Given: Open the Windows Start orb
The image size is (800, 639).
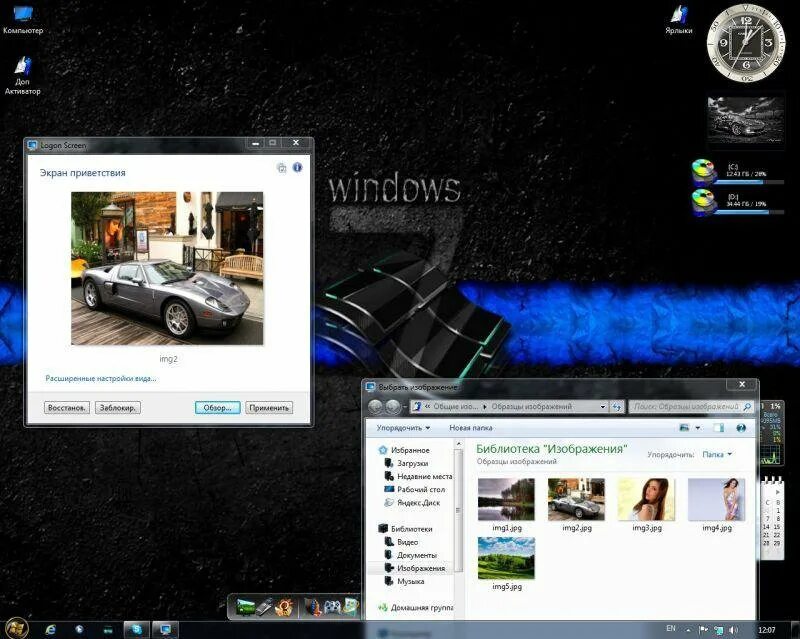Looking at the screenshot, I should tap(16, 628).
